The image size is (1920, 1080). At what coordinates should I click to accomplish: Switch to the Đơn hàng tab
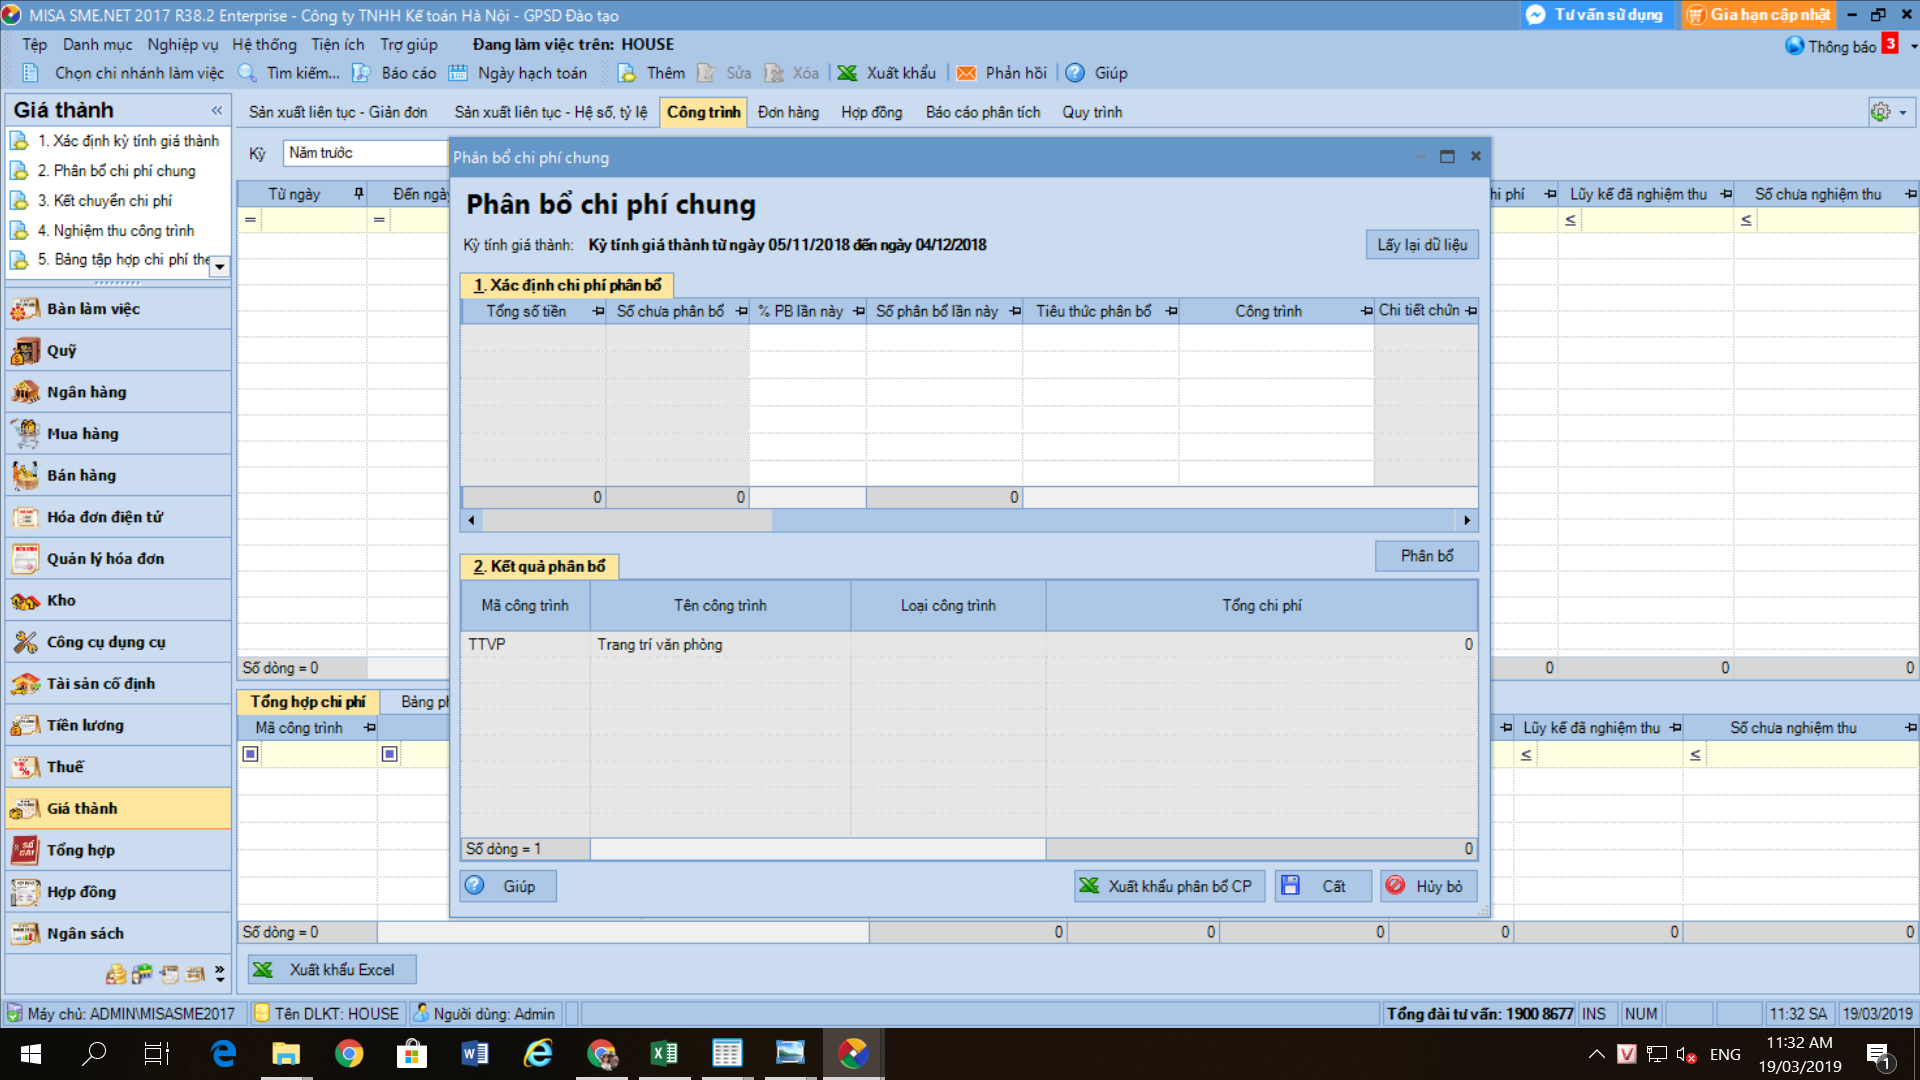[x=787, y=112]
